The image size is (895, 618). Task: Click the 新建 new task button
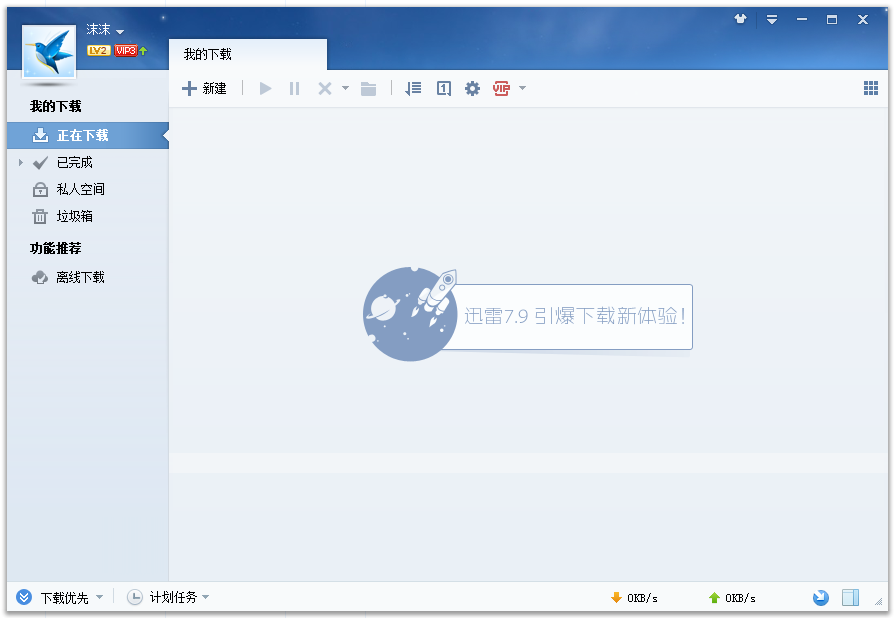tap(204, 88)
